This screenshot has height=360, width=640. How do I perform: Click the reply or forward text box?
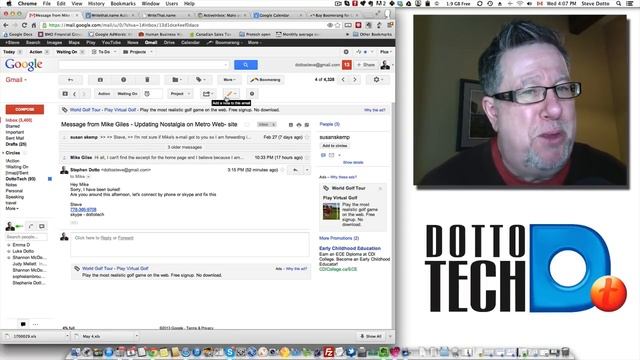189,244
